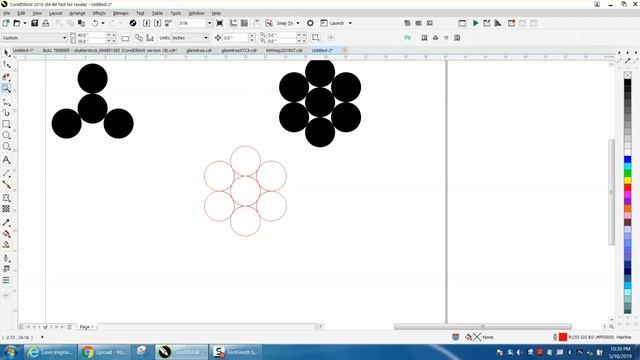This screenshot has height=360, width=640.
Task: Open the Options gear icon
Action: [x=310, y=23]
